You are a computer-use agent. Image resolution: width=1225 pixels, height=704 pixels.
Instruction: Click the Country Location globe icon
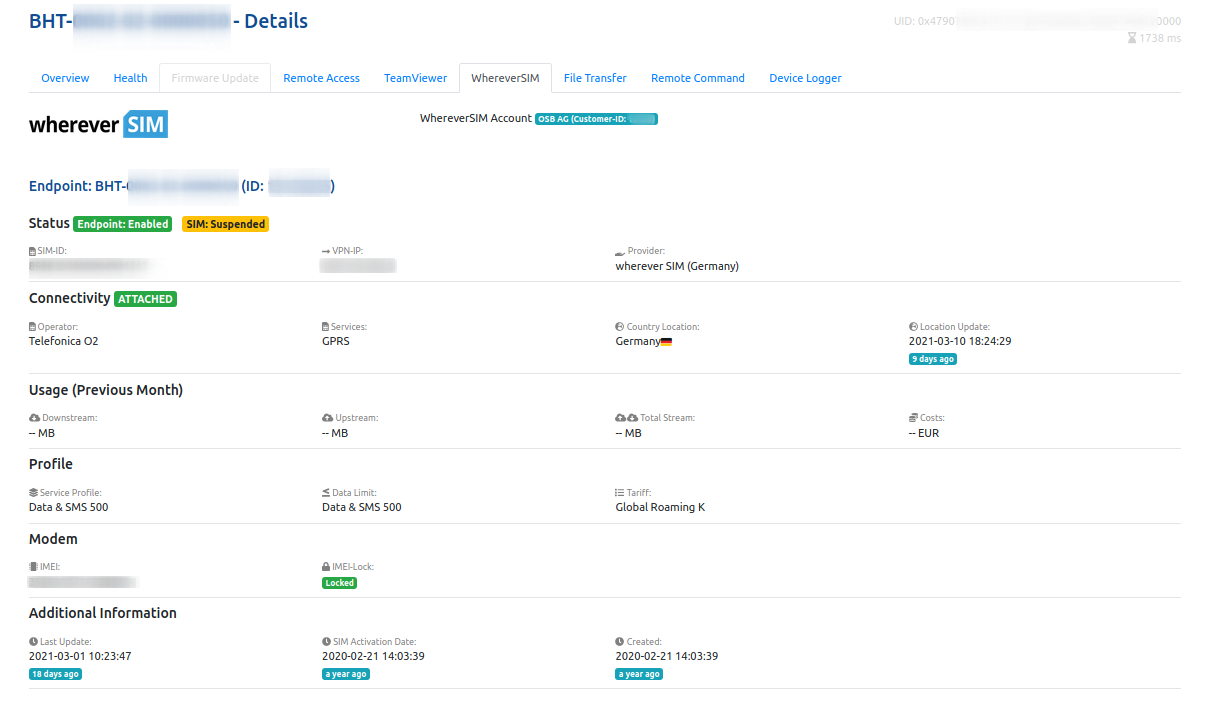[620, 327]
